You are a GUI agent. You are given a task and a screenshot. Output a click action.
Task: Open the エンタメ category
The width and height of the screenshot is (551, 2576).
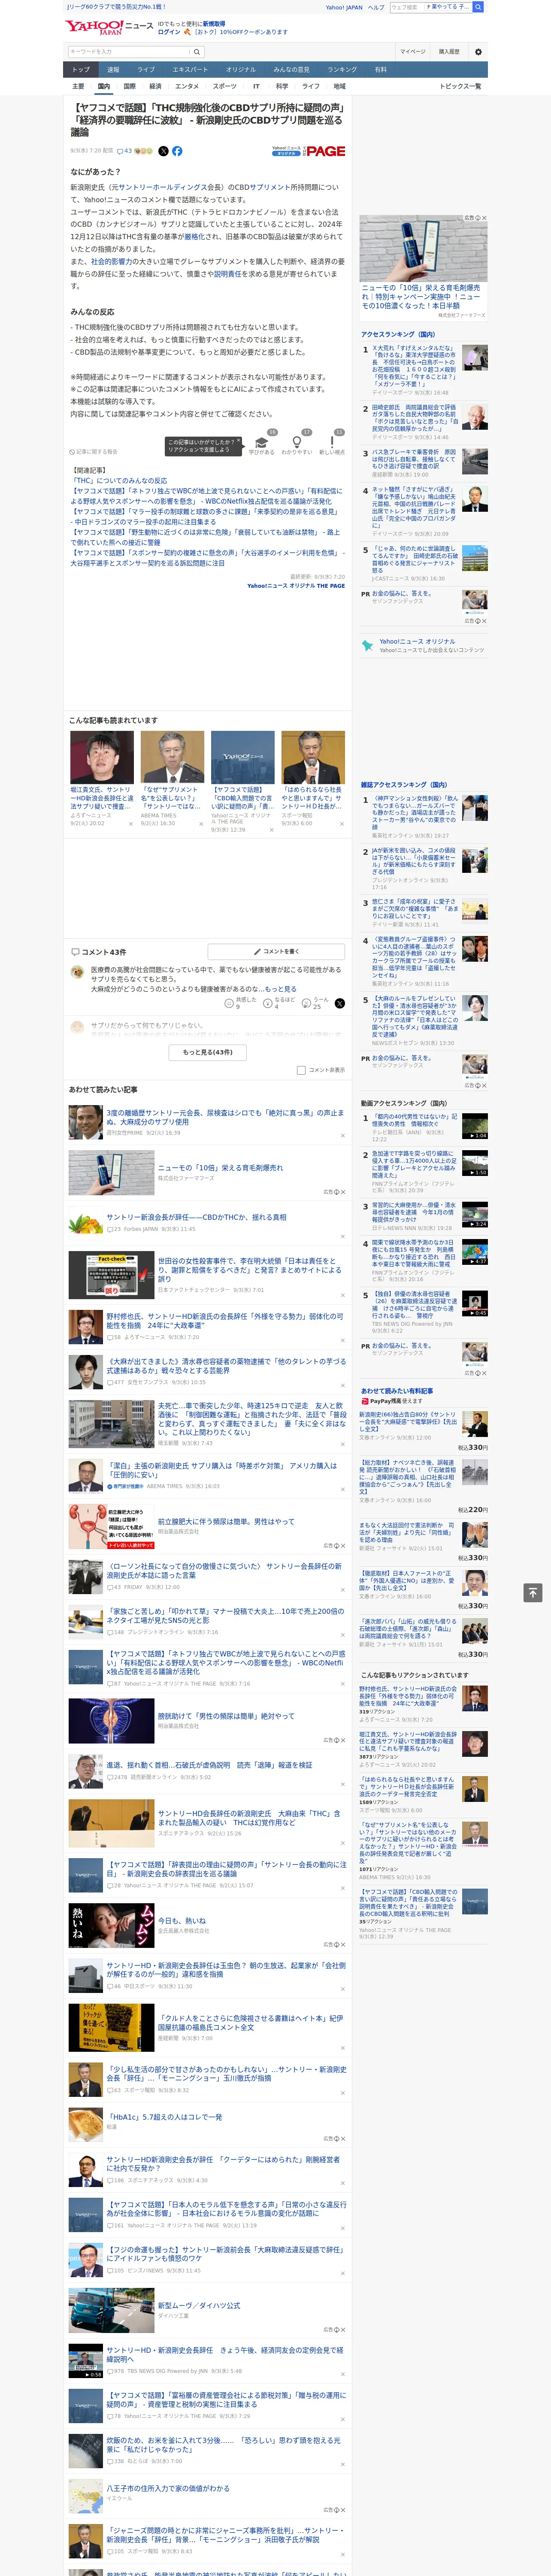coord(187,86)
